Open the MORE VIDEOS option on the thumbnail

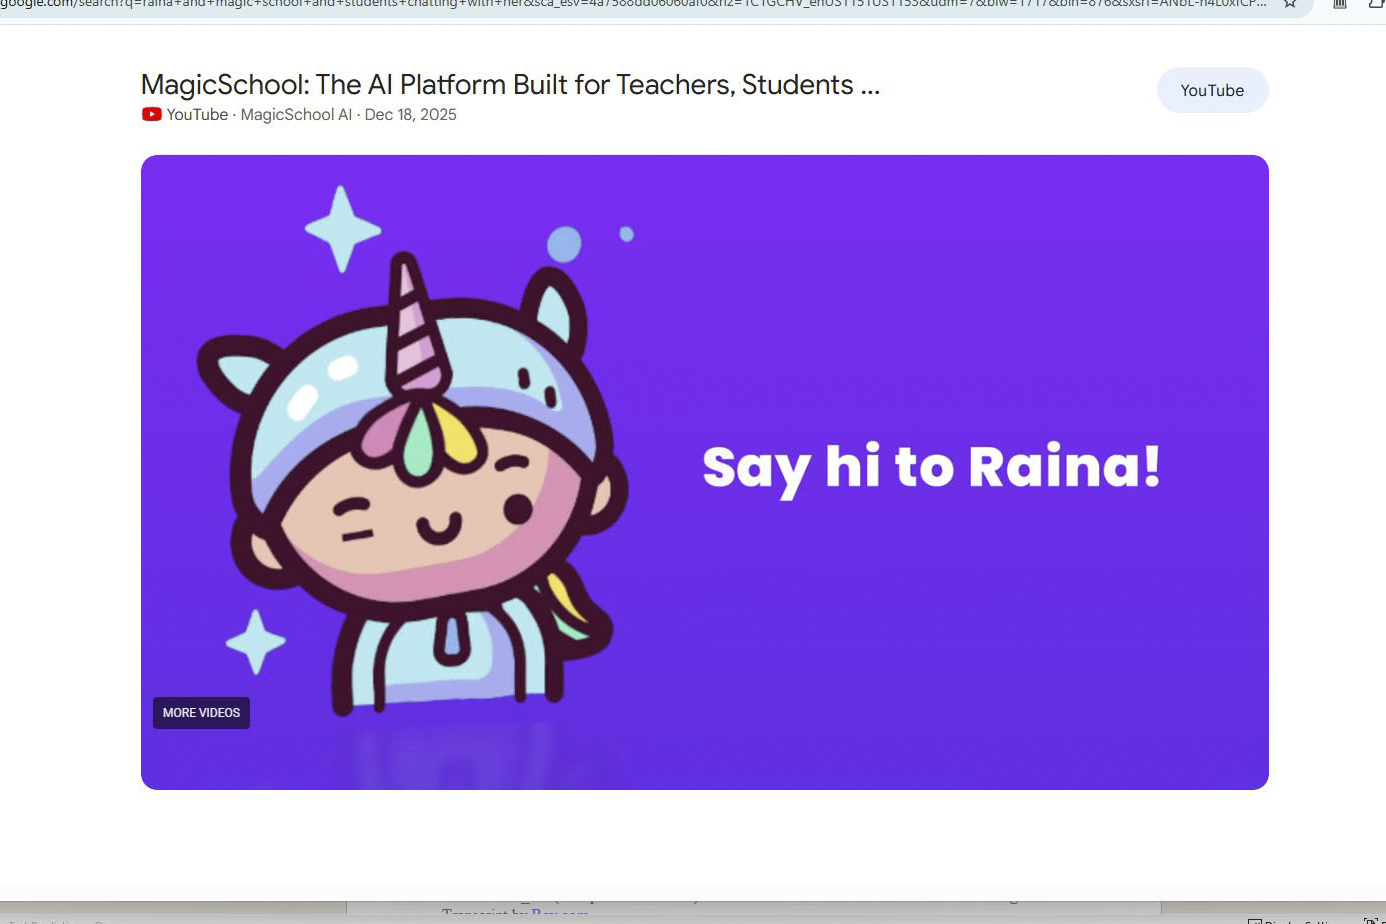coord(201,712)
